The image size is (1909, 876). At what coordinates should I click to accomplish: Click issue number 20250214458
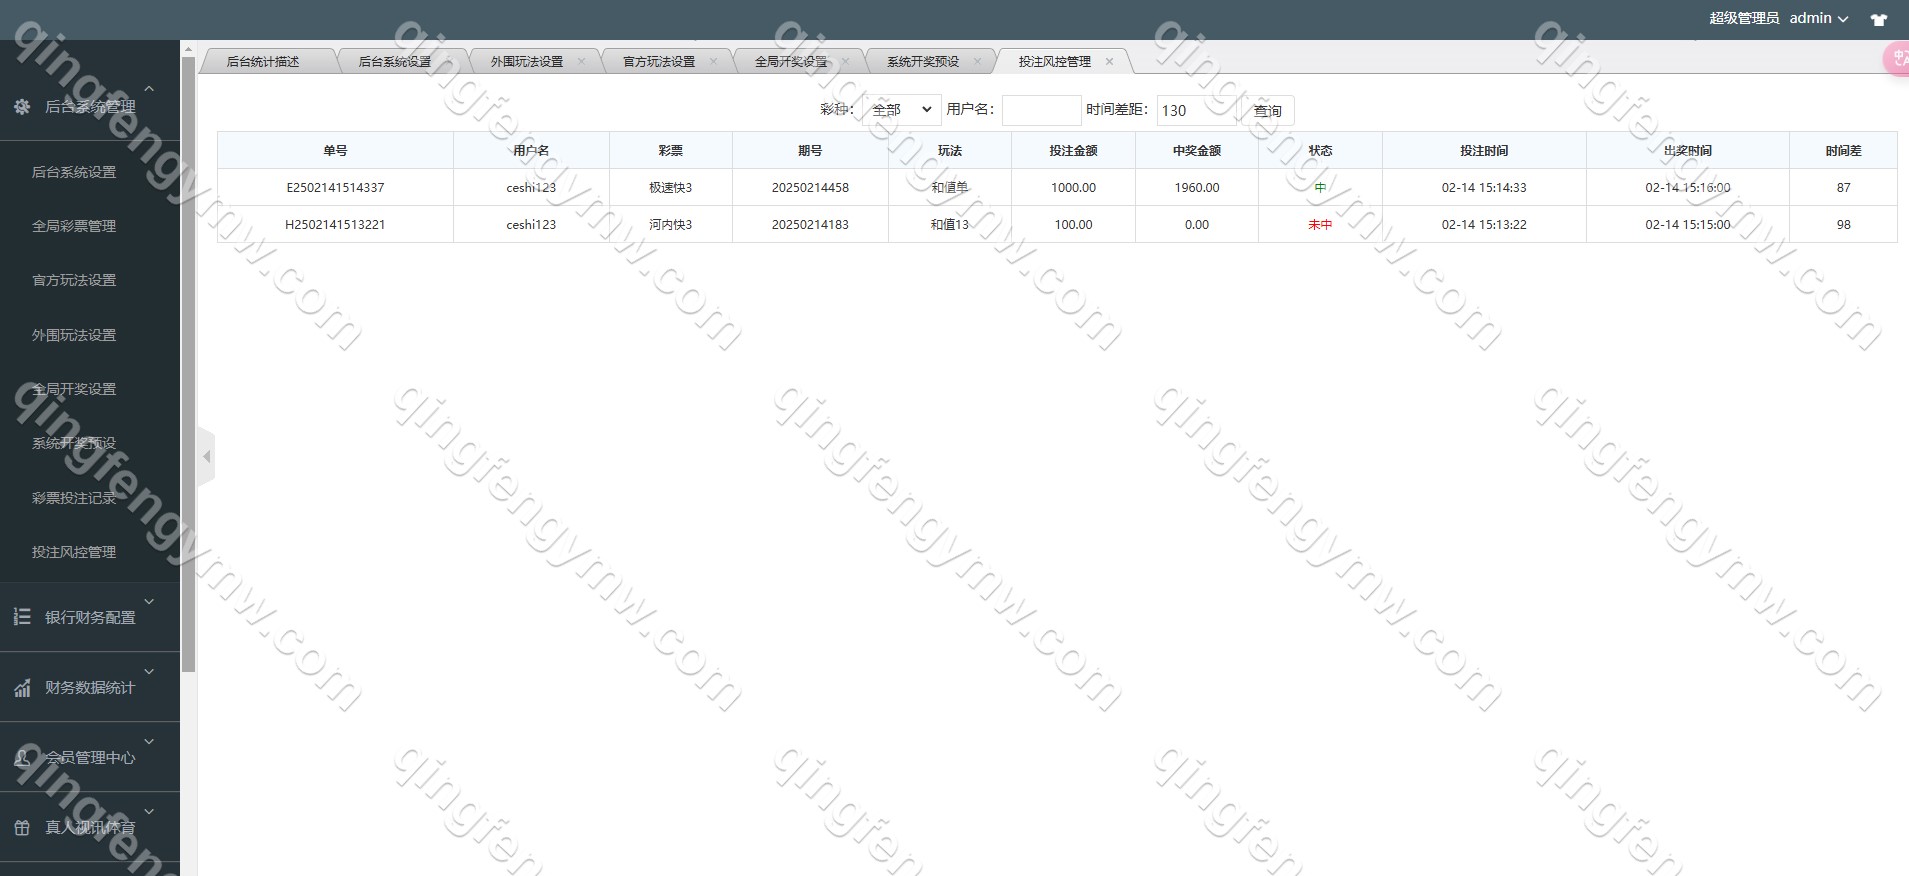coord(810,188)
